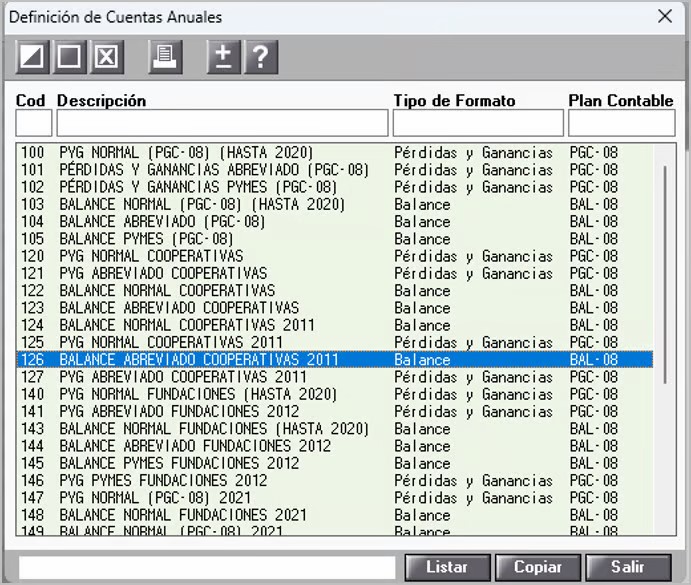Click the Listar button
Image resolution: width=691 pixels, height=585 pixels.
(447, 567)
